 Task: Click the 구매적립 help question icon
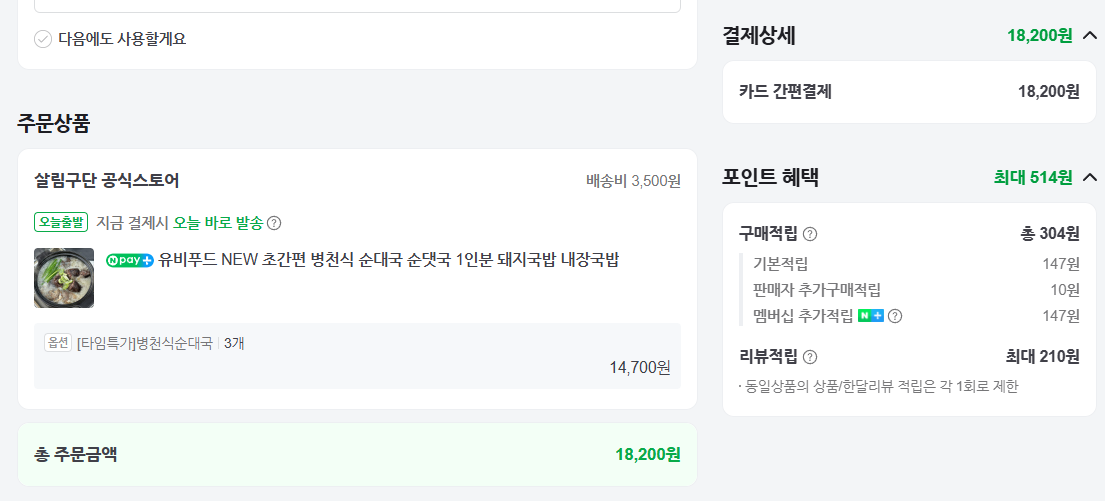coord(810,234)
